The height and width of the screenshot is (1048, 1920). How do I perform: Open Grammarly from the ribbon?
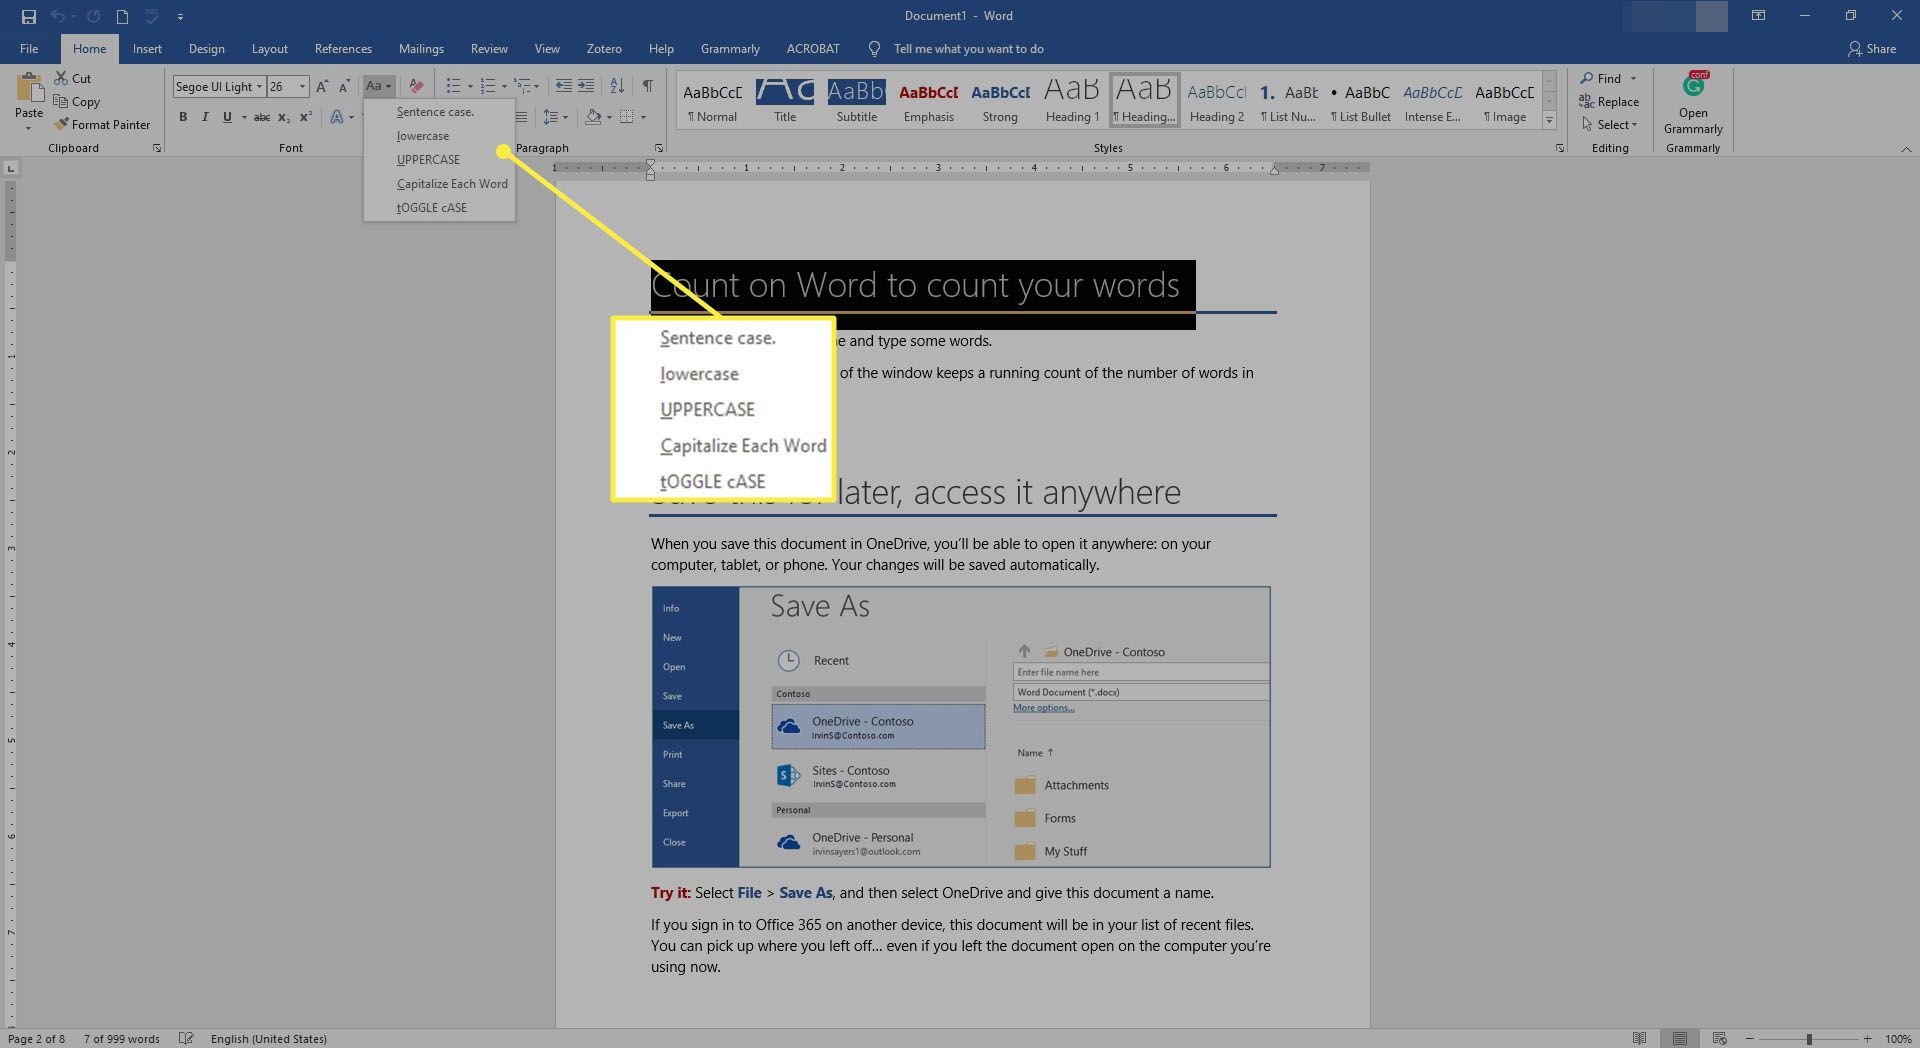(x=1693, y=102)
